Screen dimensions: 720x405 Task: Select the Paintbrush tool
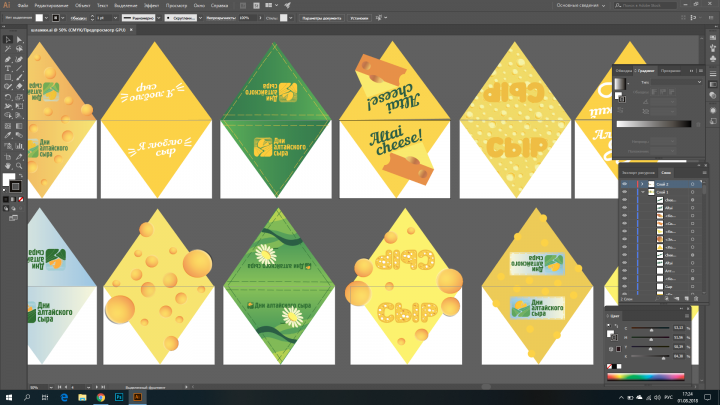click(19, 78)
